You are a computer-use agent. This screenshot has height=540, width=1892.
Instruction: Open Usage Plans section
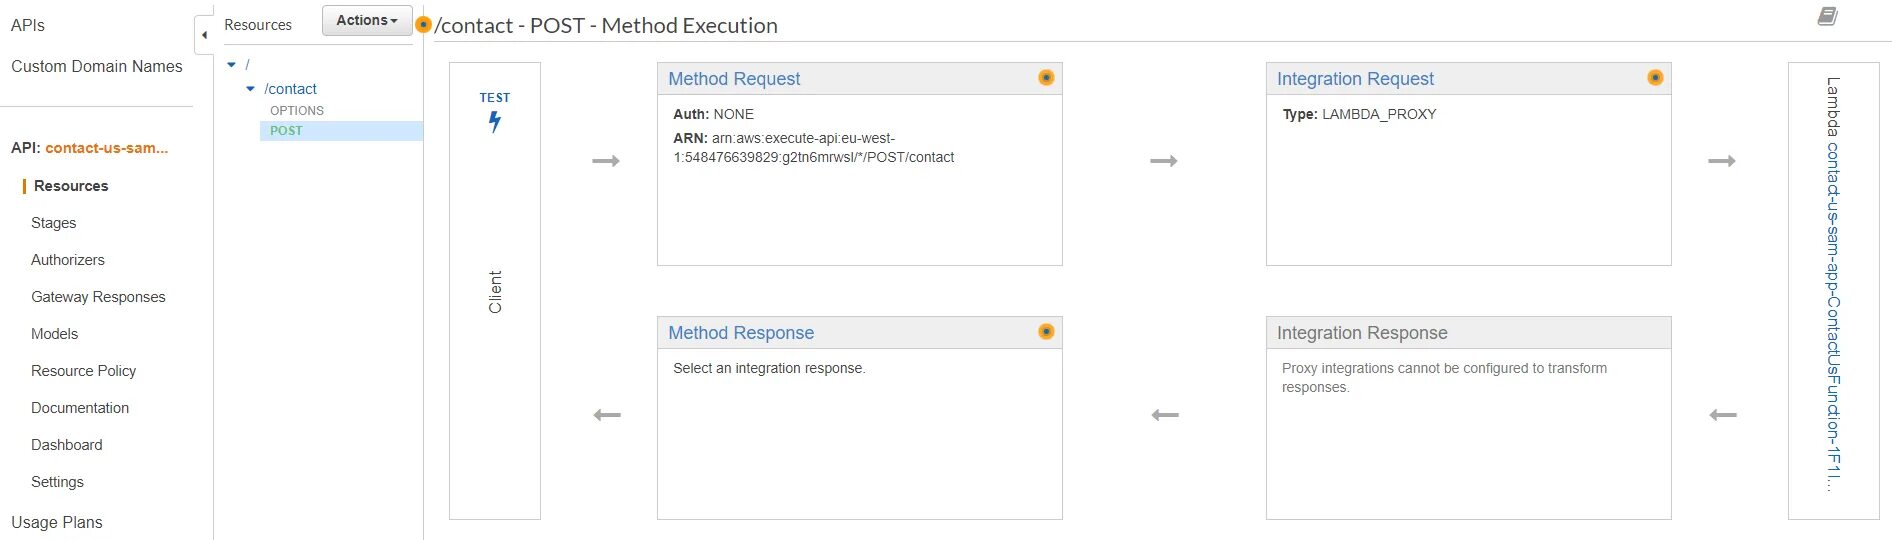pos(57,522)
